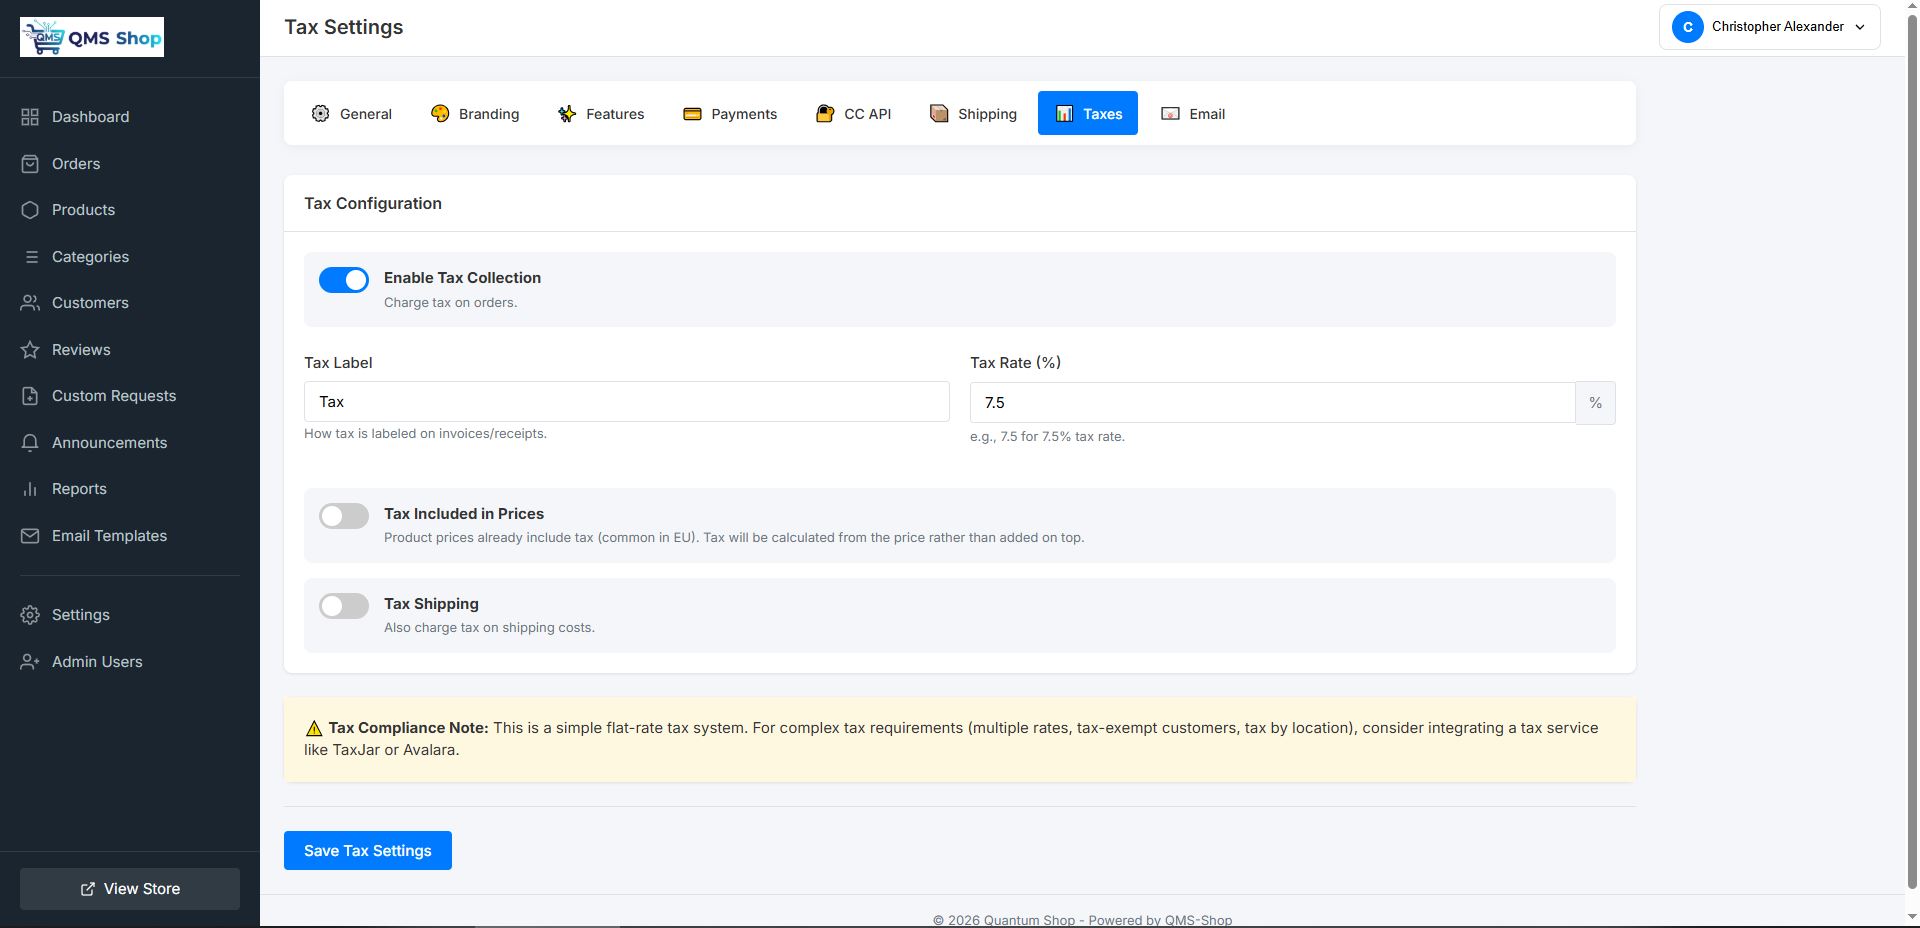The width and height of the screenshot is (1920, 928).
Task: Click into the Tax Label field
Action: point(626,402)
